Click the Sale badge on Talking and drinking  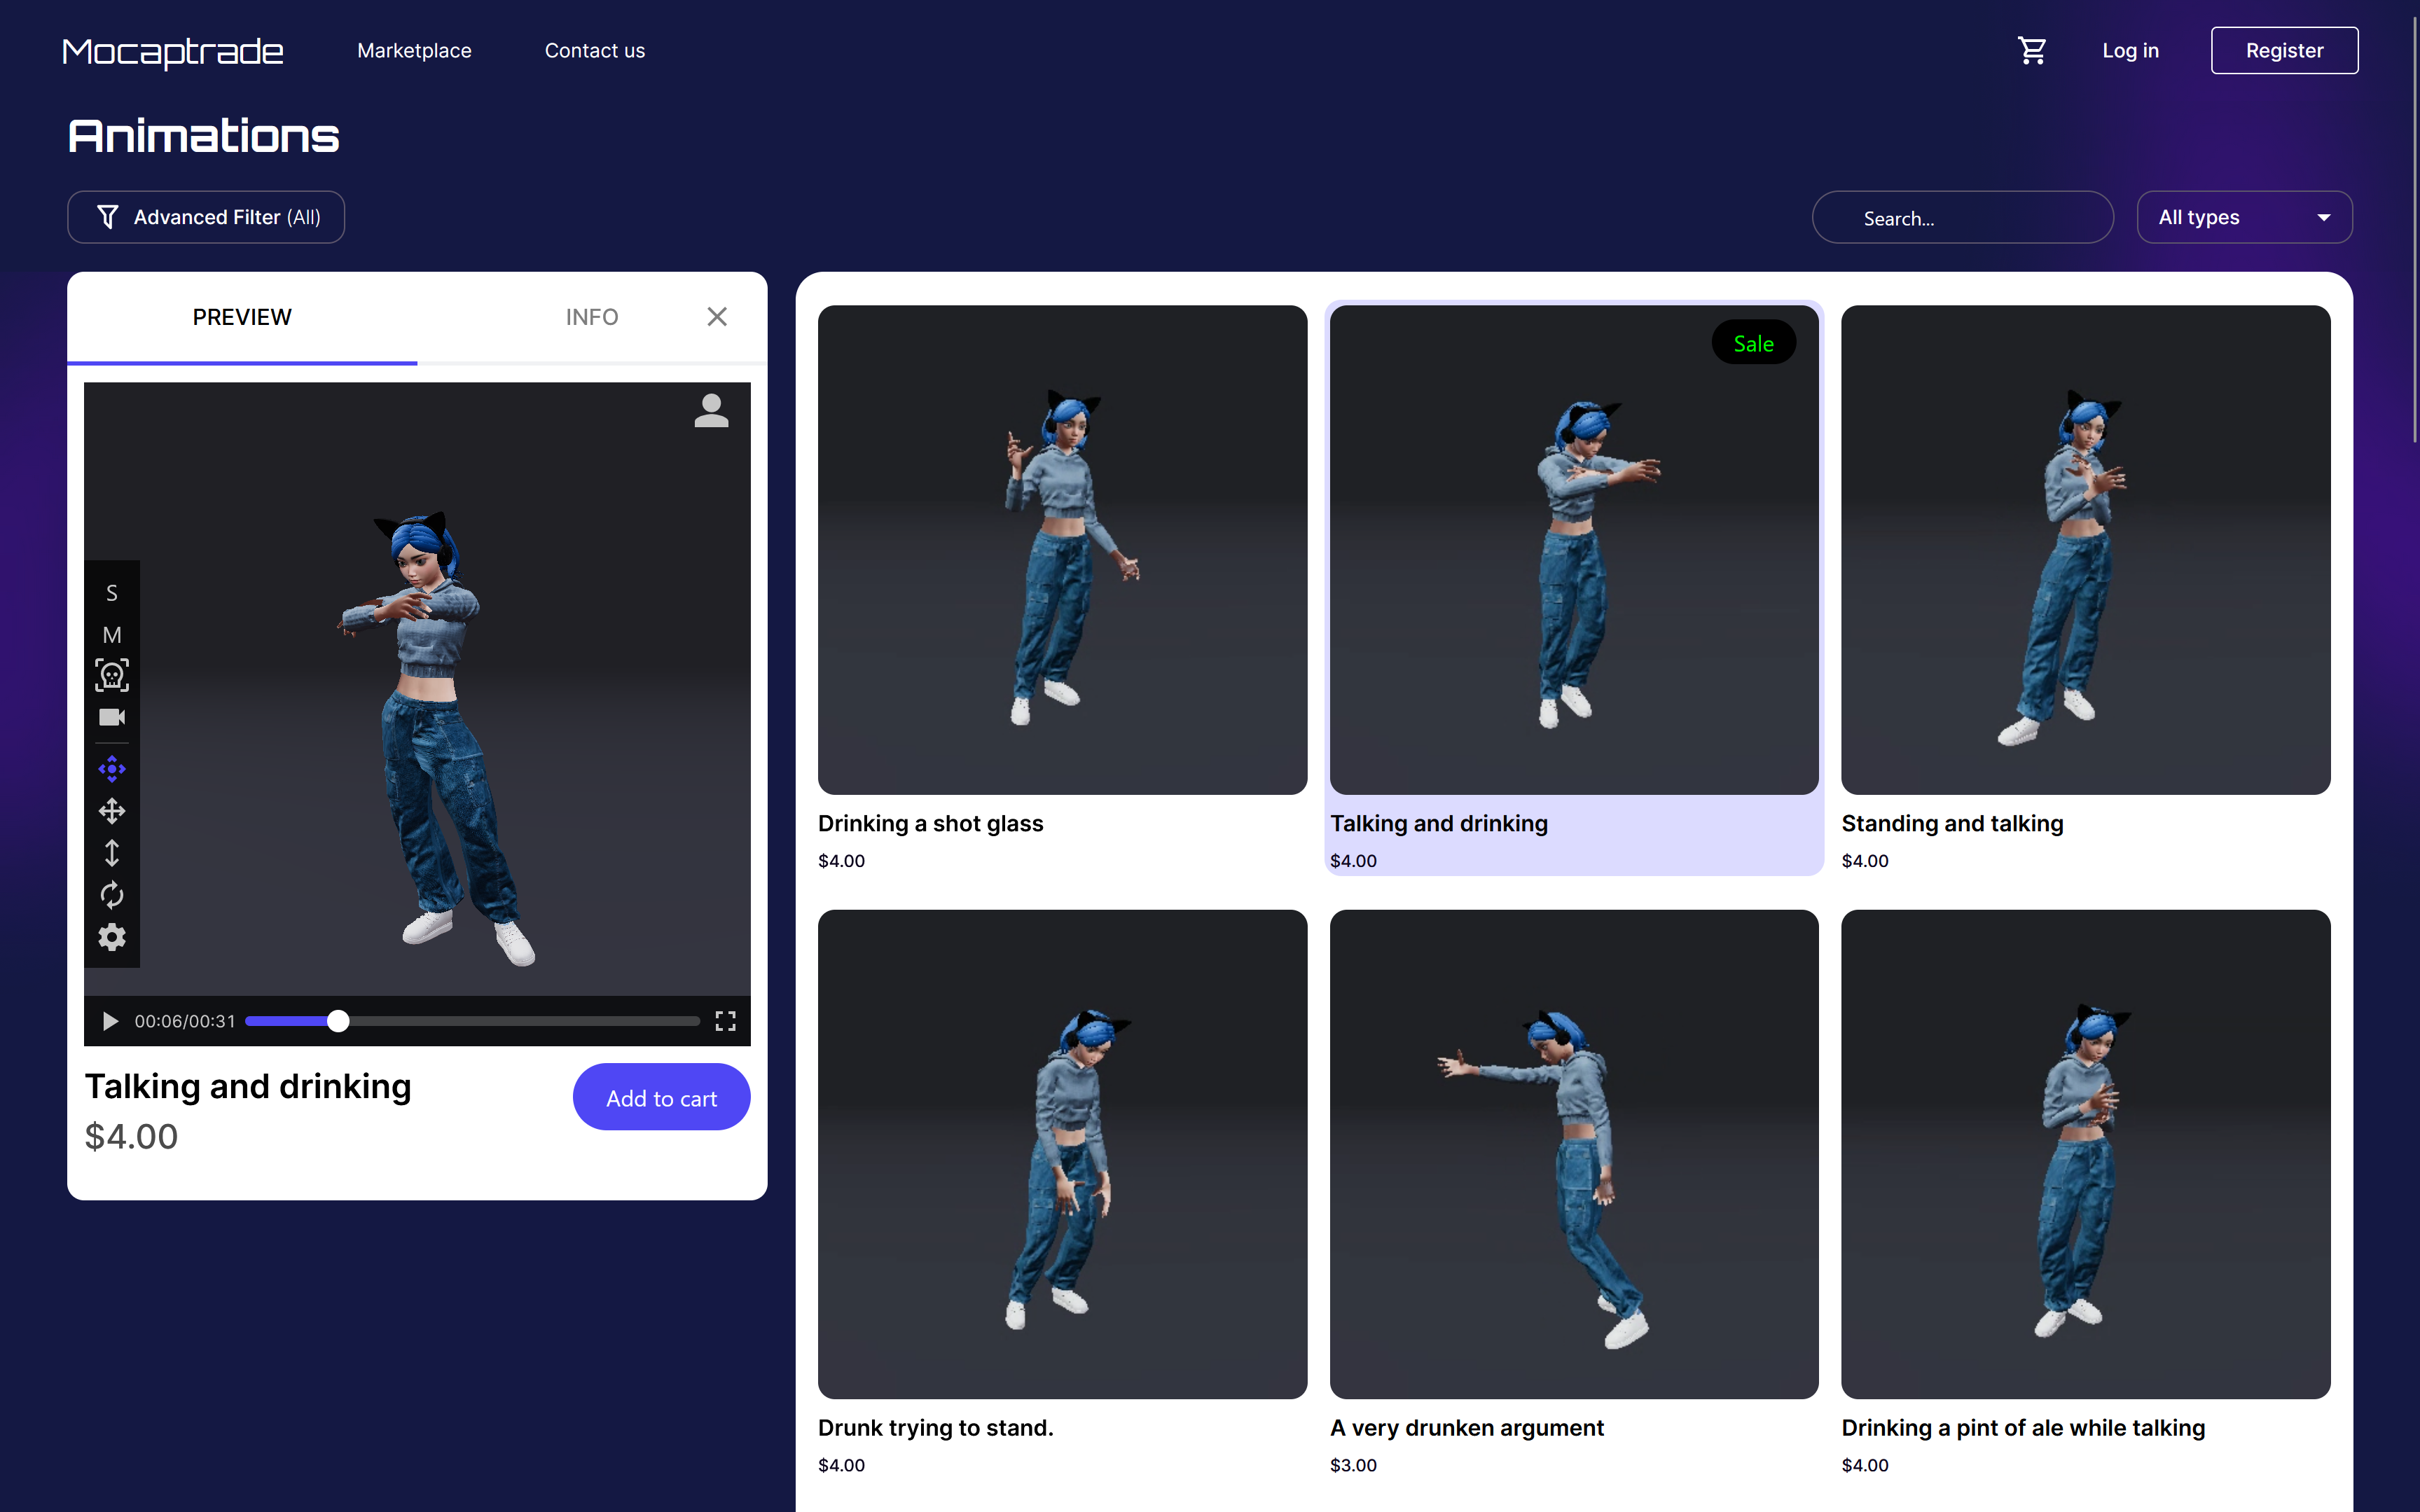[x=1753, y=343]
